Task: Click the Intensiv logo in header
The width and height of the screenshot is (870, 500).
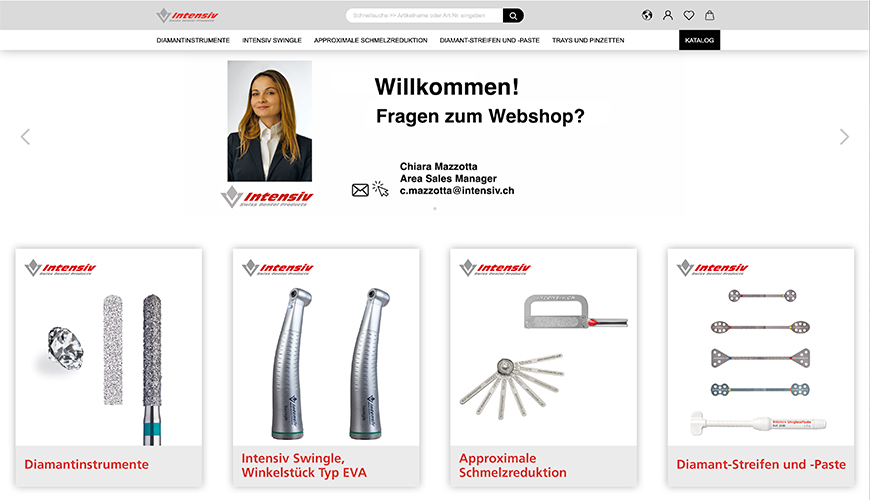Action: (188, 16)
